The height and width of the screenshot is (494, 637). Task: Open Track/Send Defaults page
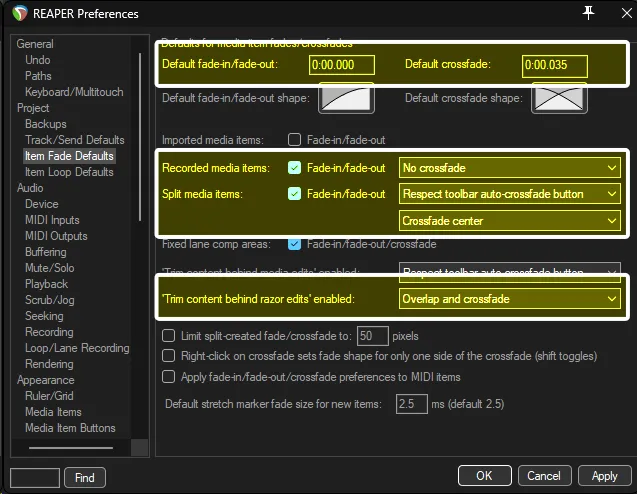coord(75,140)
